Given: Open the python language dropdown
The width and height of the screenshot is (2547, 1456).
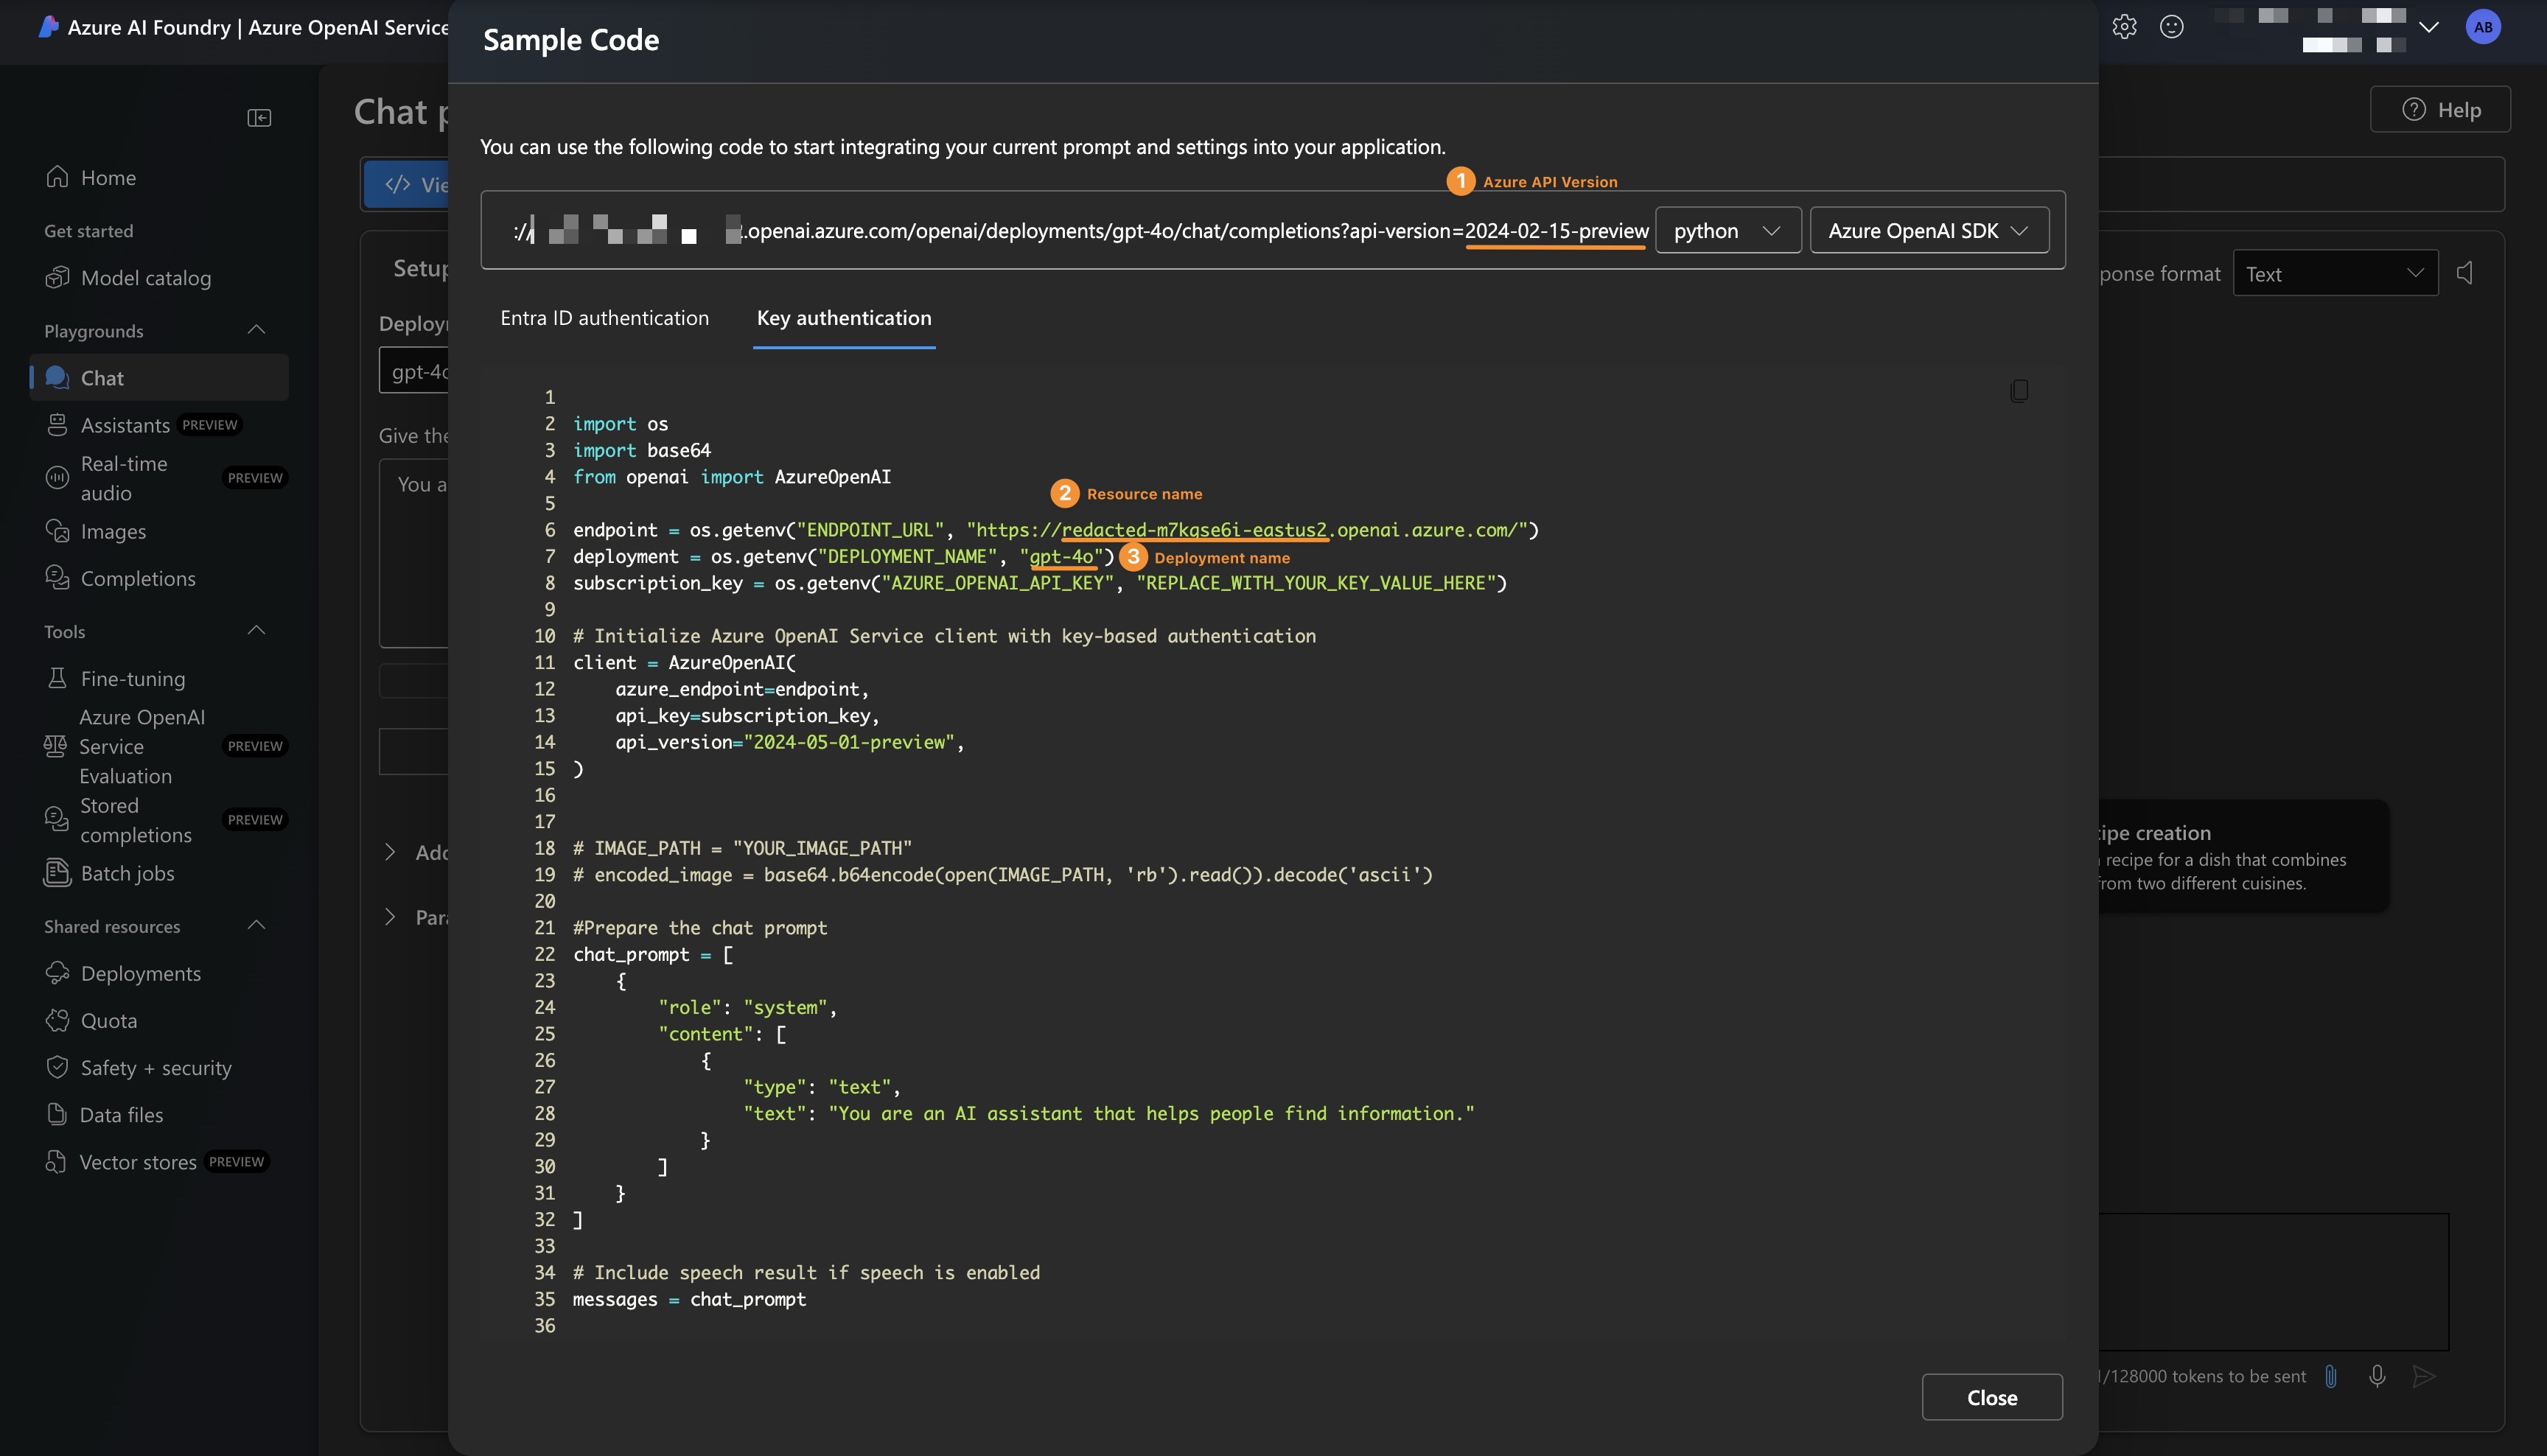Looking at the screenshot, I should click(x=1727, y=231).
